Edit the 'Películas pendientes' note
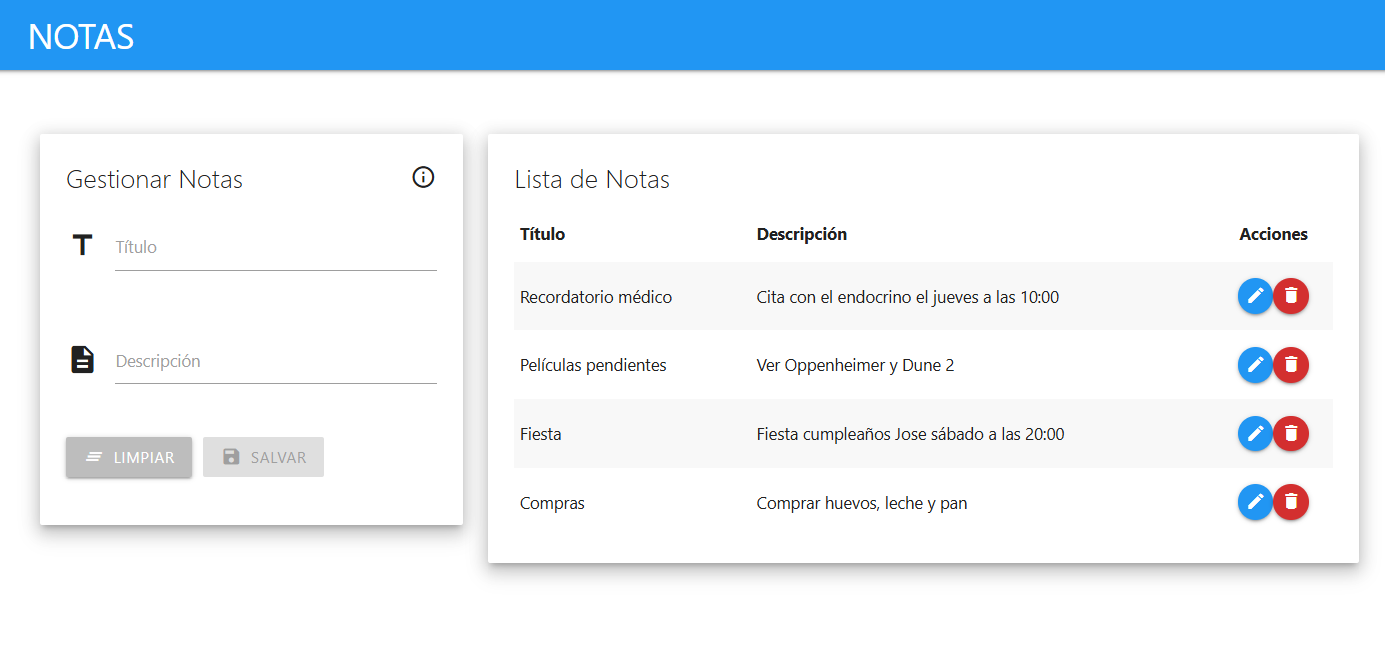 click(1255, 365)
